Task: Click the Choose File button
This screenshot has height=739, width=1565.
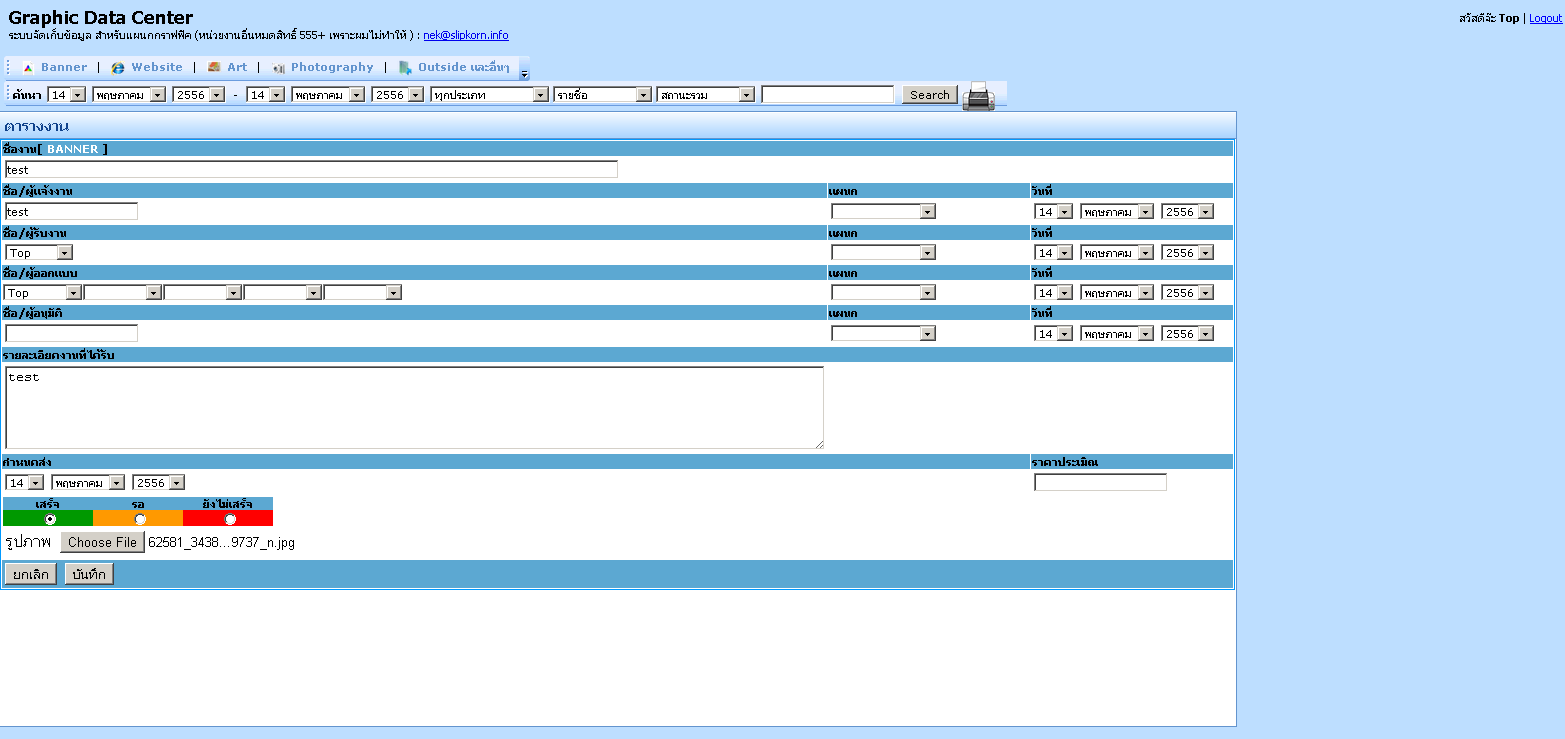Action: click(x=102, y=542)
